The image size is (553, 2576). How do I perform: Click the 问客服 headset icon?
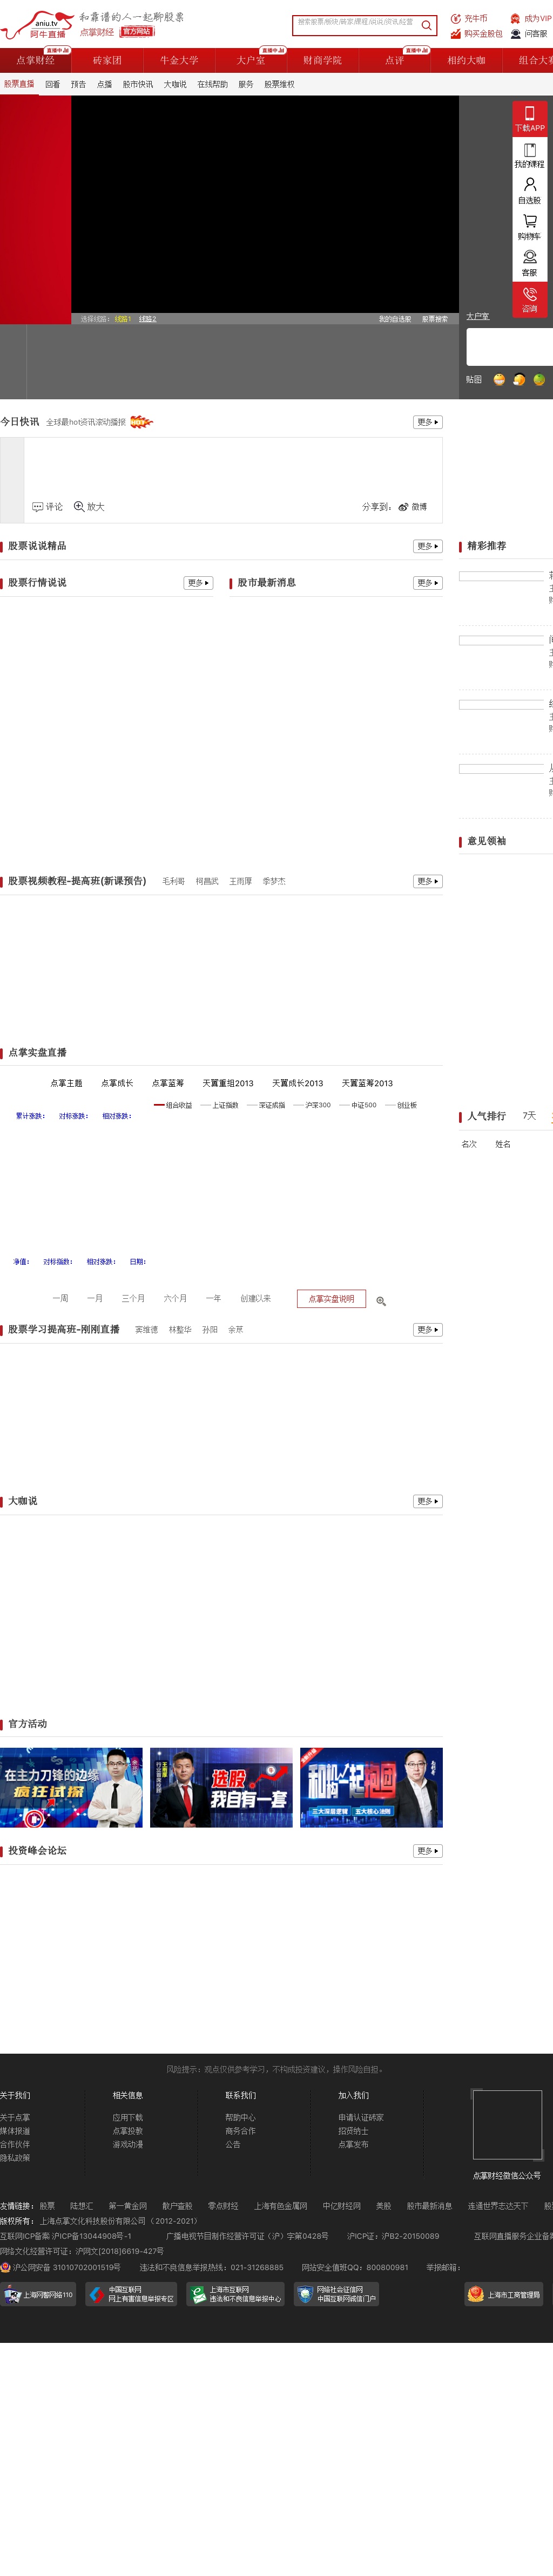click(516, 34)
